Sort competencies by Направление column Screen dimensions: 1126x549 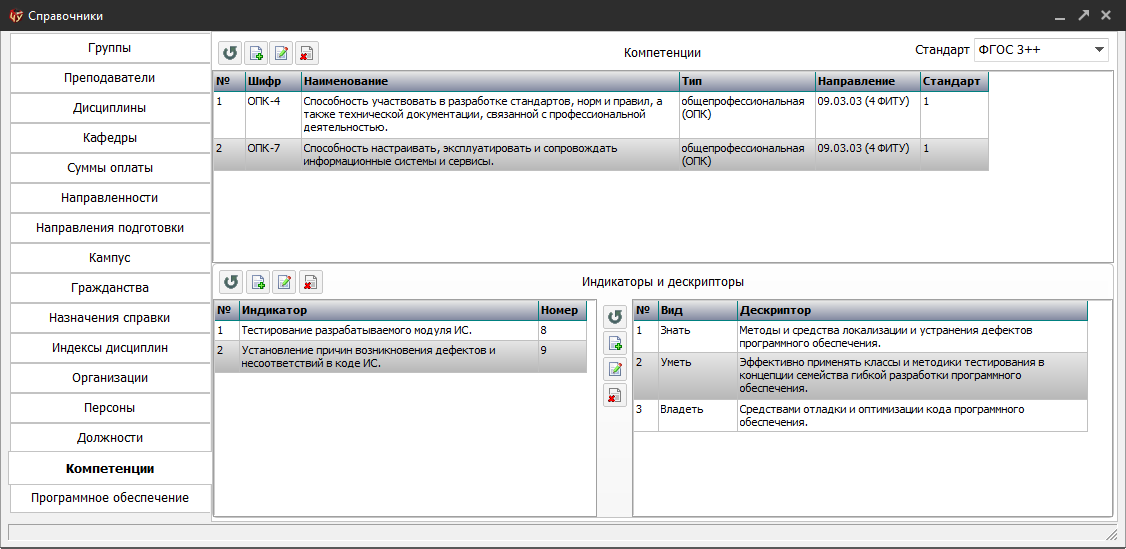(867, 81)
